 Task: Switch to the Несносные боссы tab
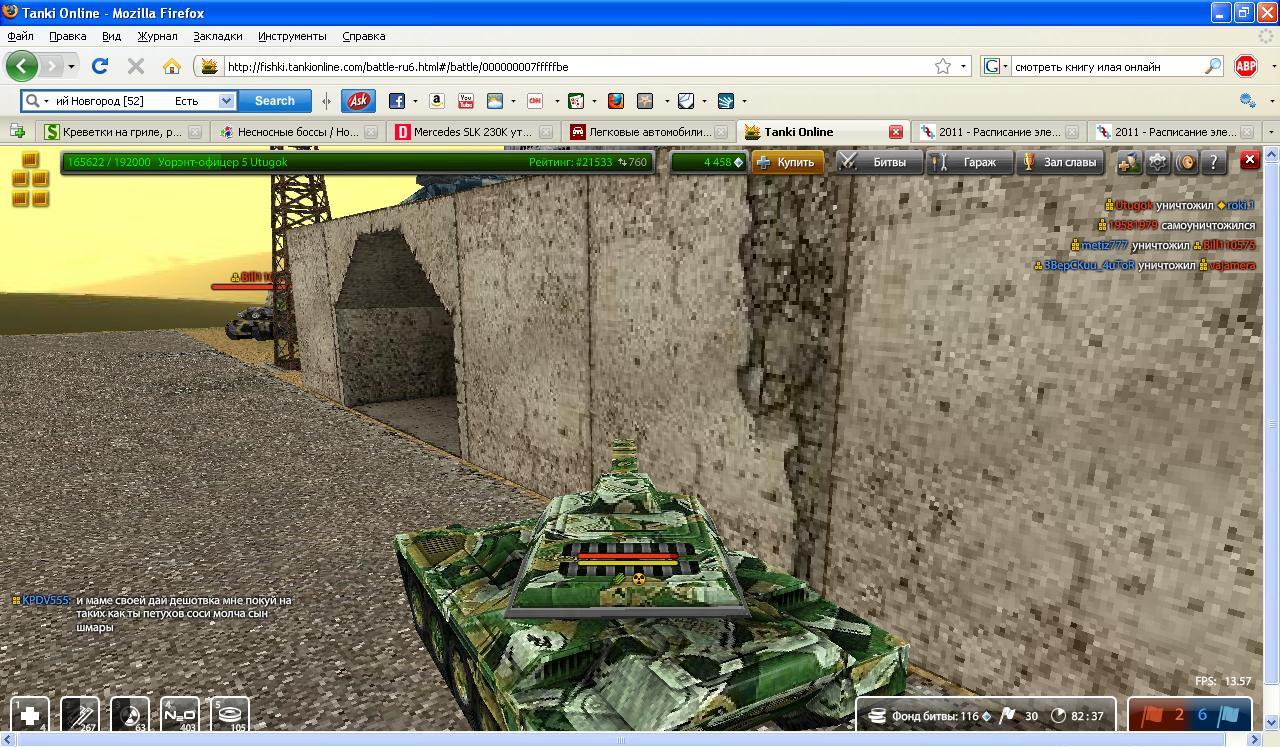point(298,132)
